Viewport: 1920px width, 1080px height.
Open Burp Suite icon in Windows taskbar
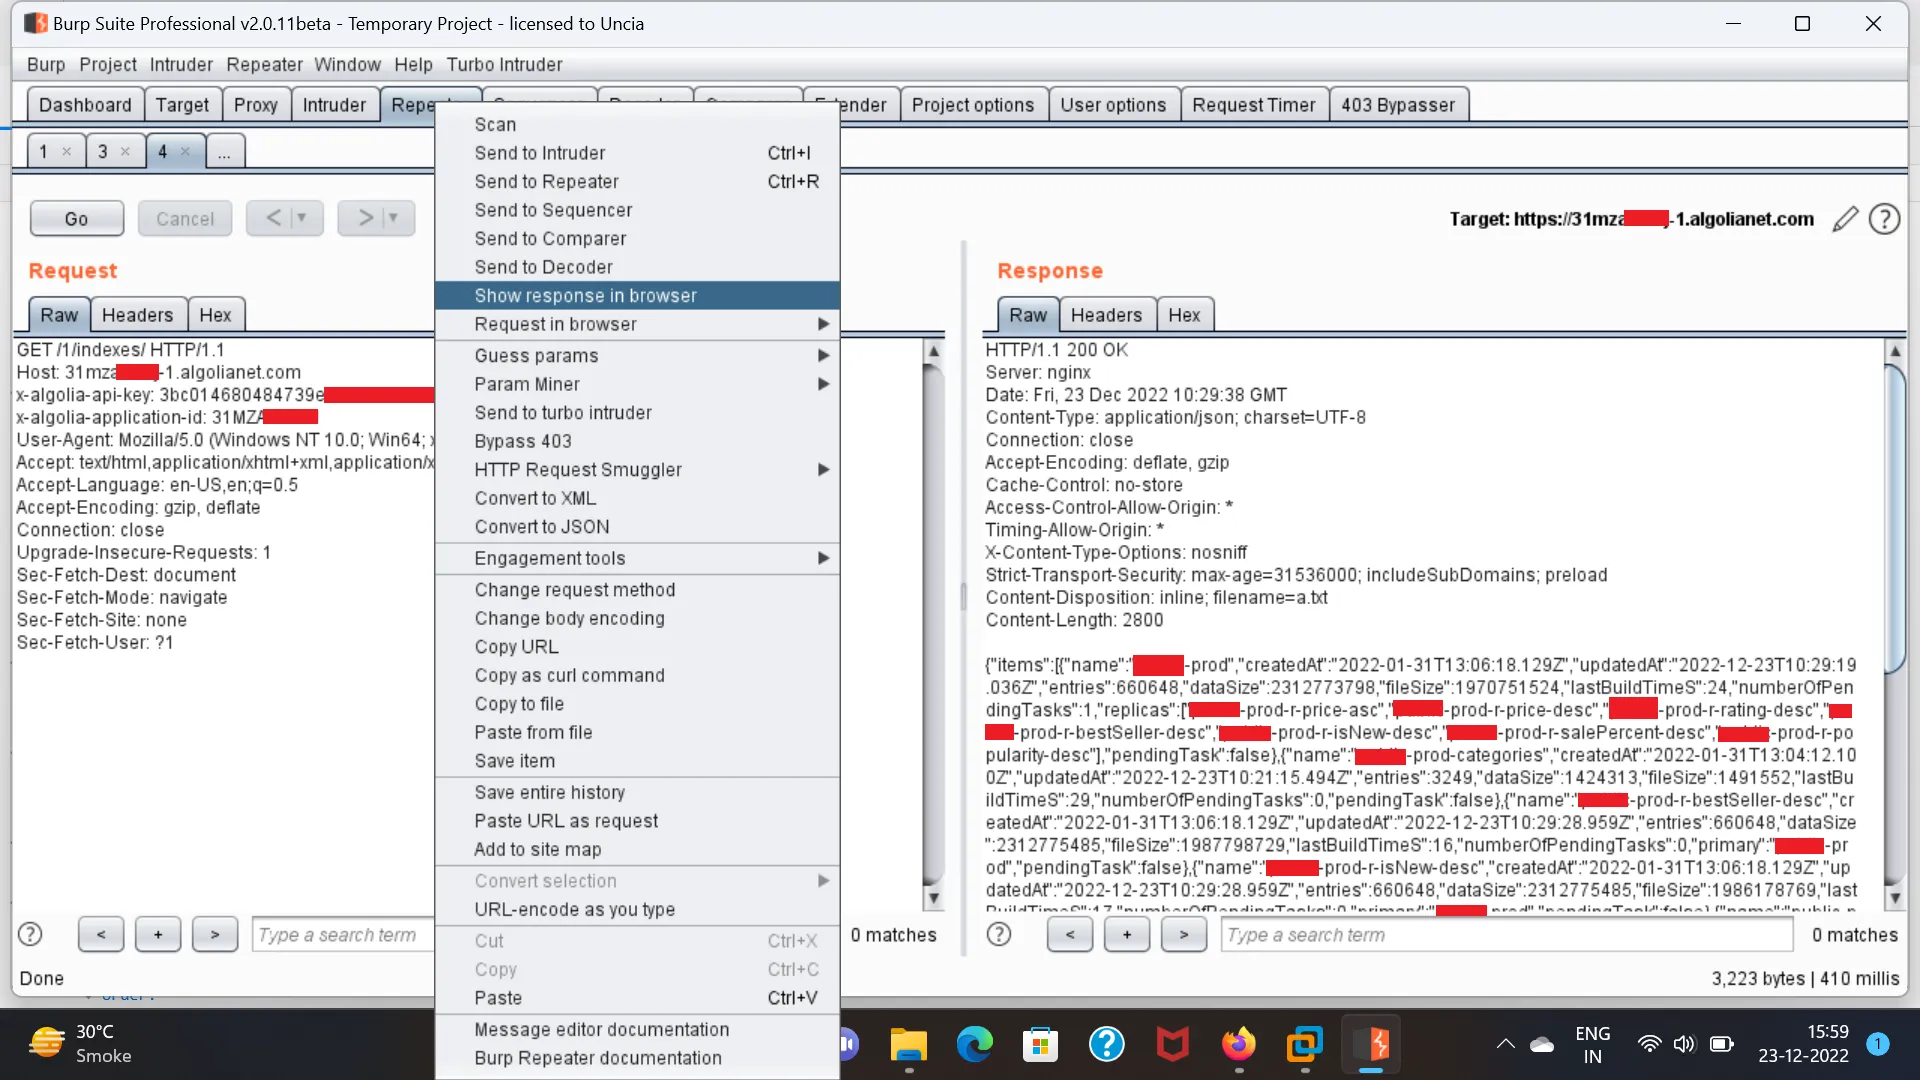[x=1371, y=1045]
